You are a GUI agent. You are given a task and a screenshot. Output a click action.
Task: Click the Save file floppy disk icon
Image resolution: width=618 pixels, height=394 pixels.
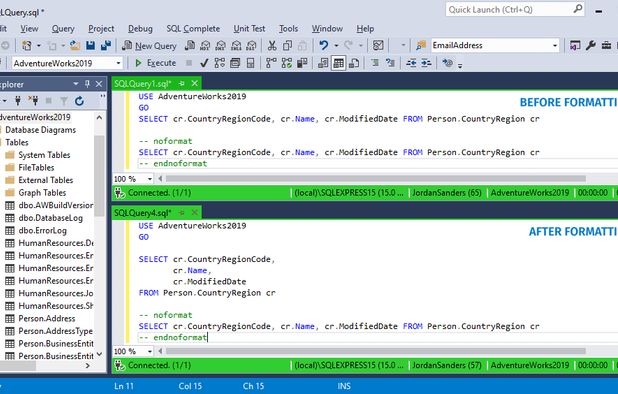pos(90,46)
